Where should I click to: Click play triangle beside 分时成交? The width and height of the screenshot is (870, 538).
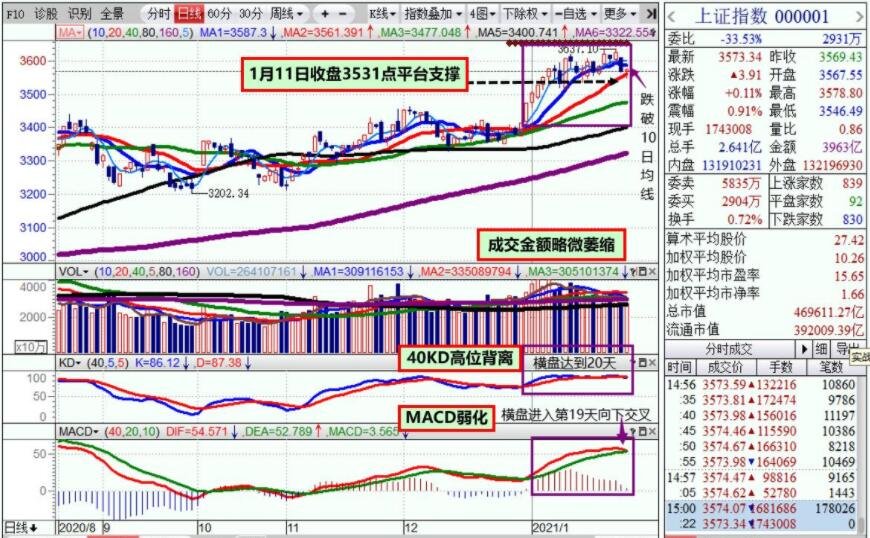804,349
